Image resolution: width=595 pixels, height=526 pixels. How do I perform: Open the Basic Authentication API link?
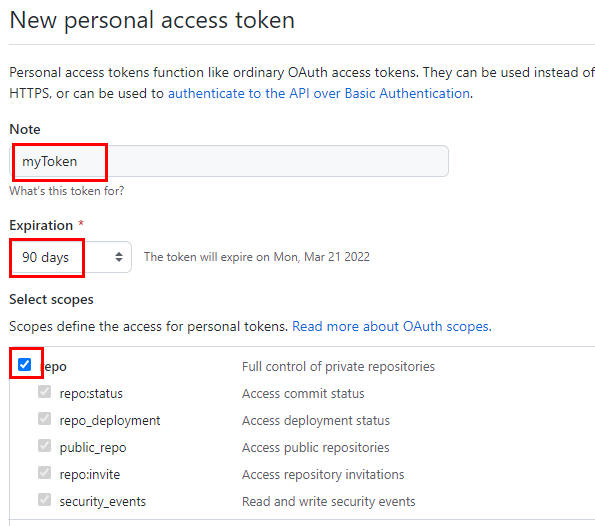(x=319, y=93)
